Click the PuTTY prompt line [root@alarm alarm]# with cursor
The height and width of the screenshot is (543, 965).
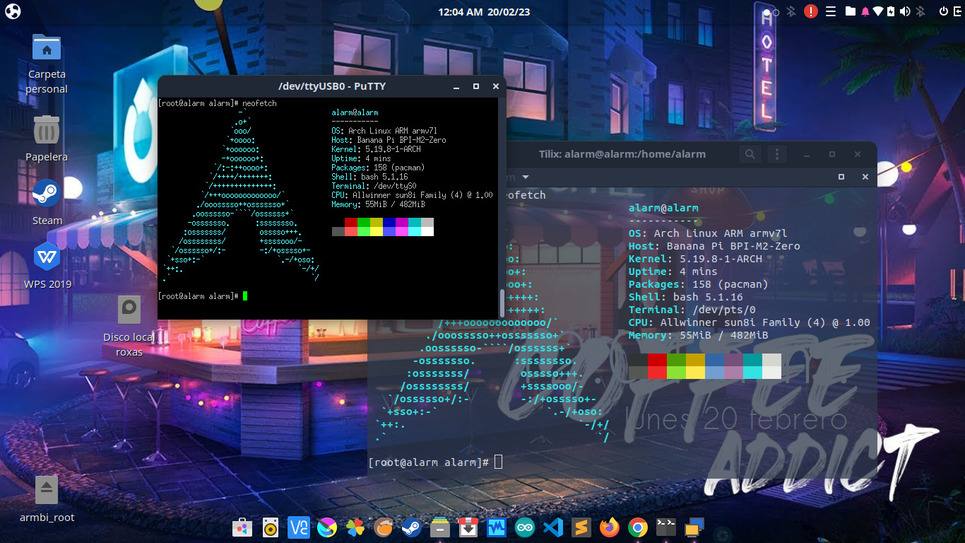202,296
